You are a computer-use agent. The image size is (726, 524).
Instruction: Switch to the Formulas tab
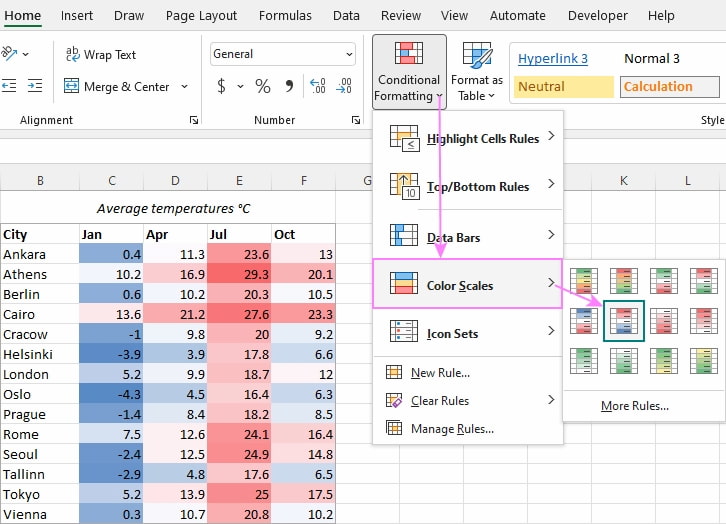click(x=285, y=15)
